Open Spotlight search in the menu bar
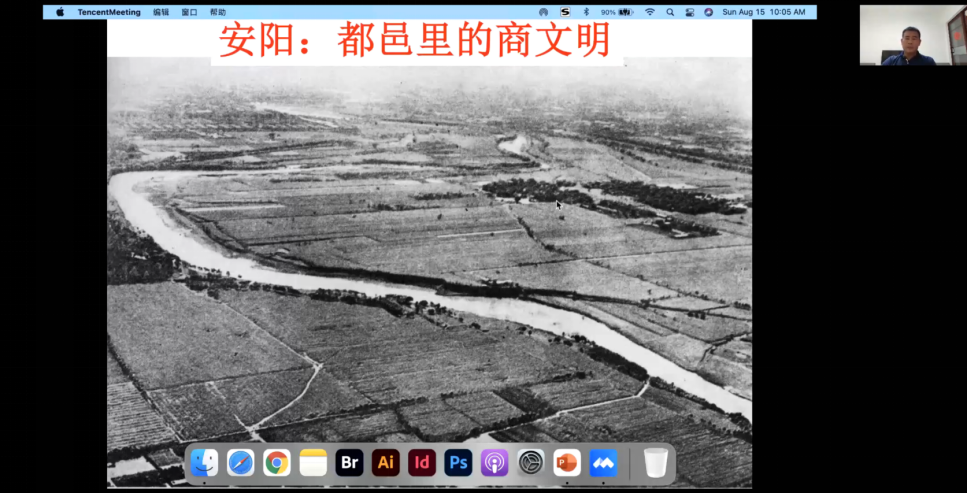 (x=670, y=12)
